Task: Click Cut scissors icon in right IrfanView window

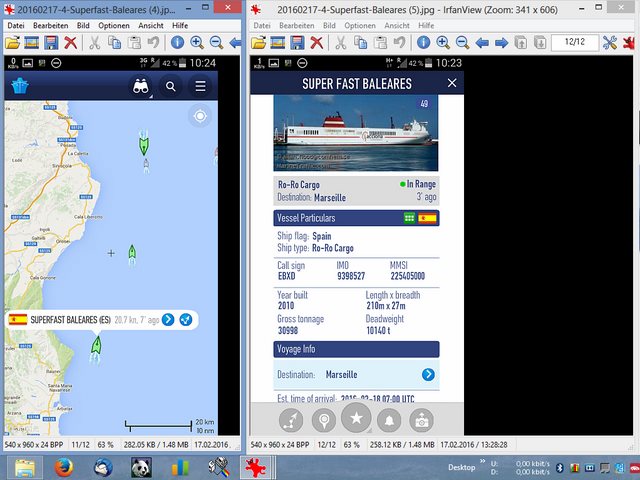Action: point(341,42)
